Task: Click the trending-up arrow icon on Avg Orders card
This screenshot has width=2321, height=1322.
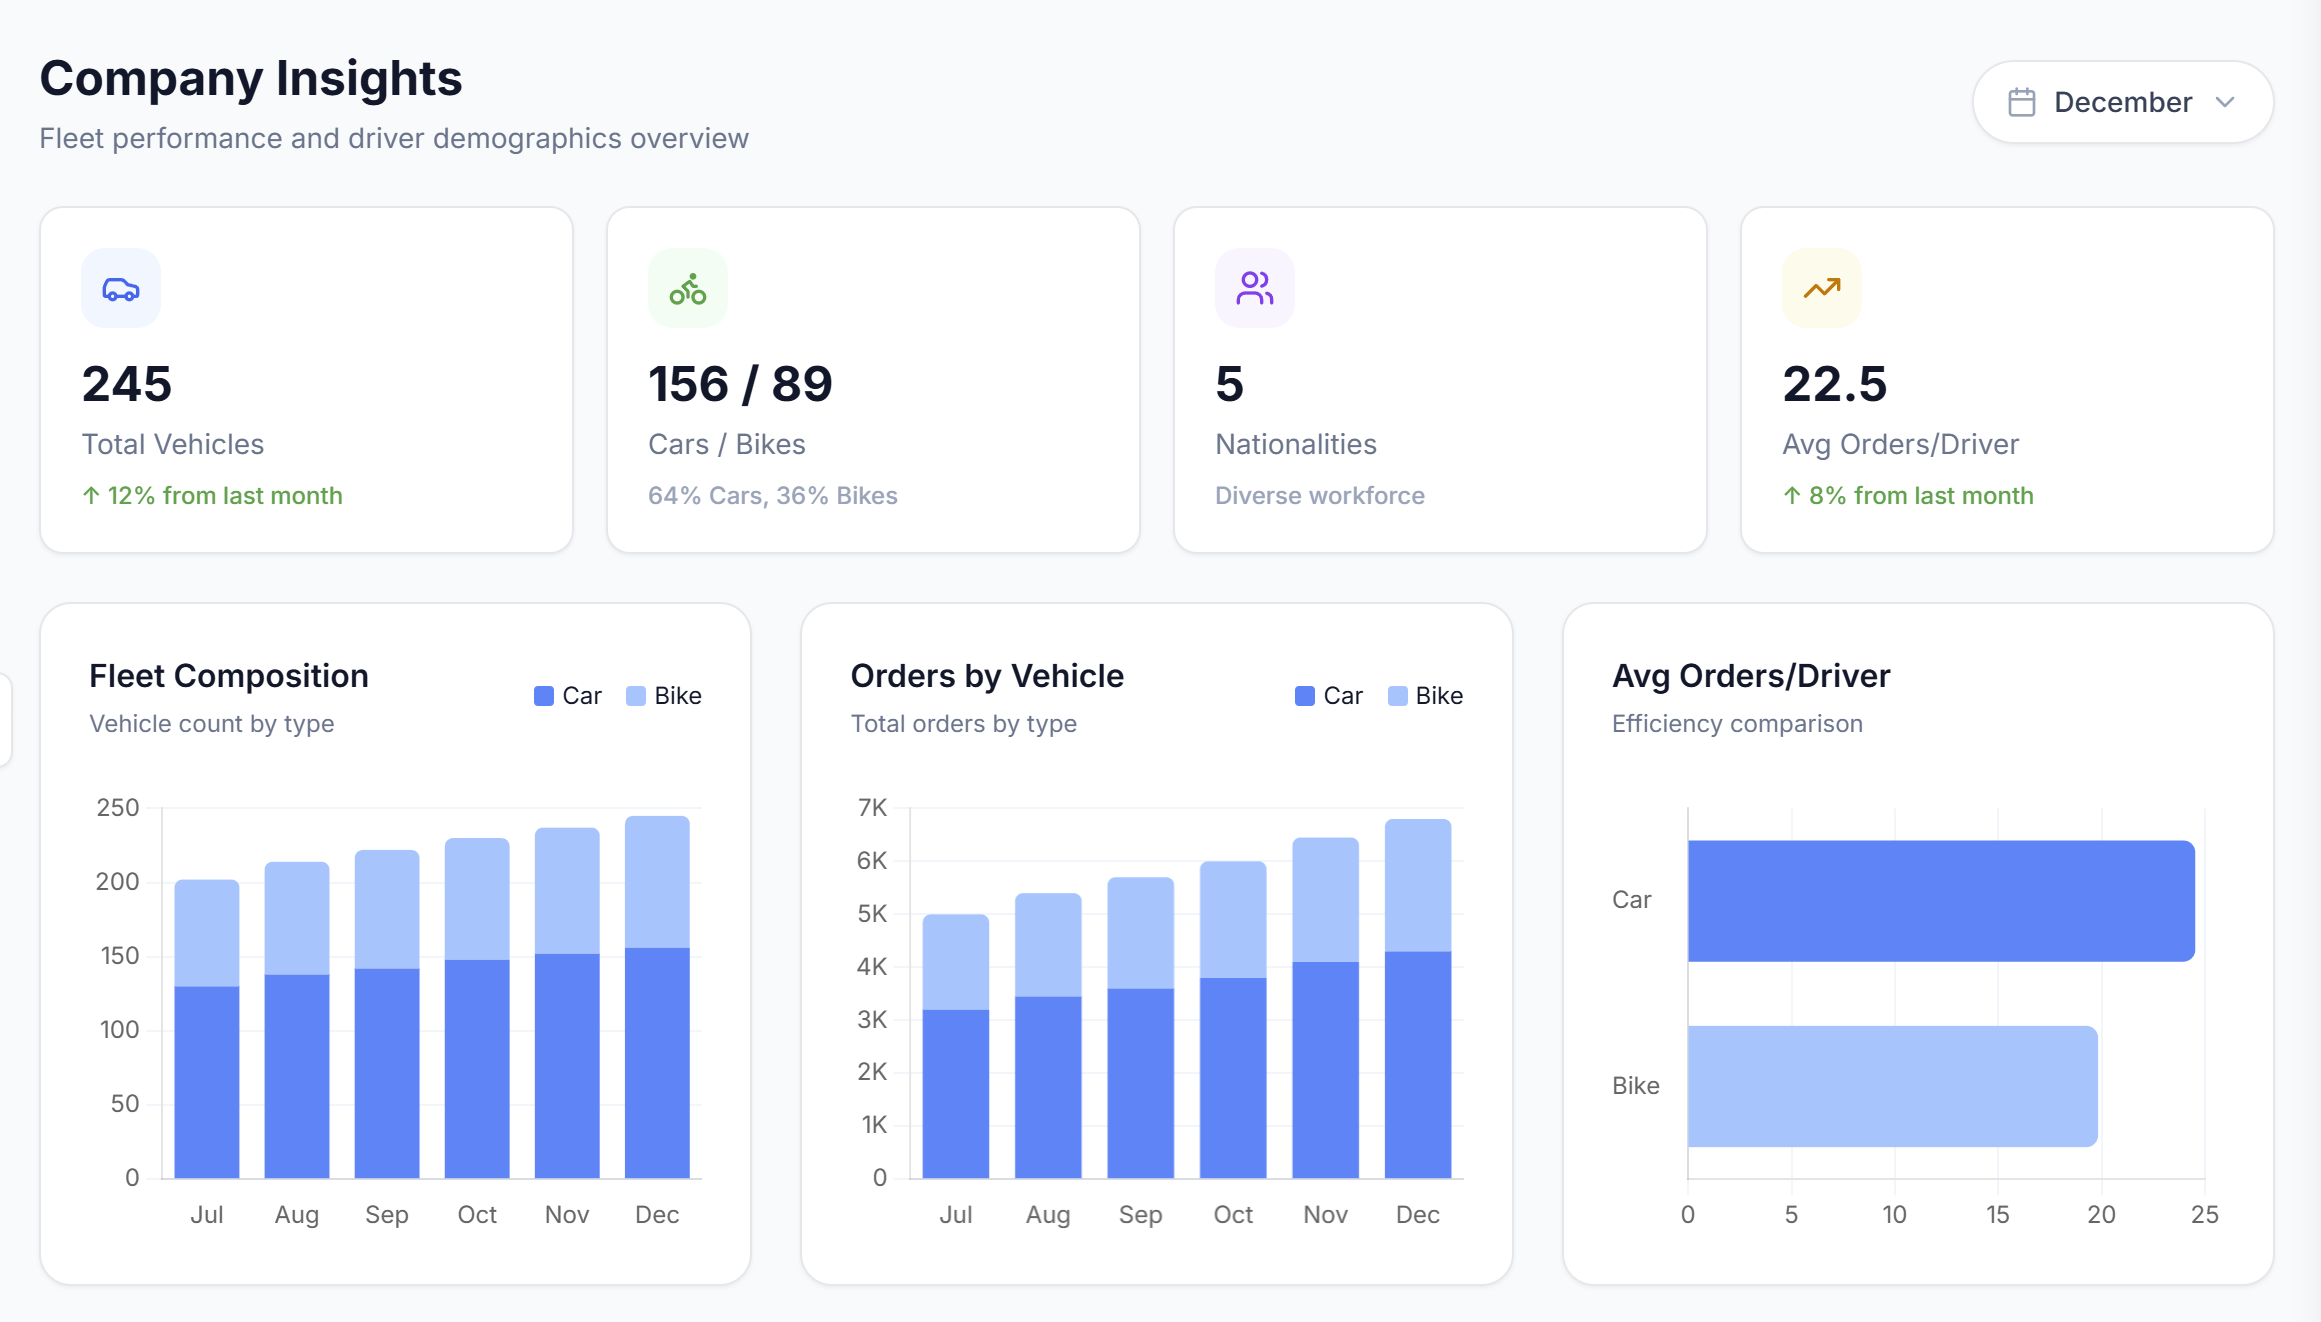Action: [x=1821, y=289]
